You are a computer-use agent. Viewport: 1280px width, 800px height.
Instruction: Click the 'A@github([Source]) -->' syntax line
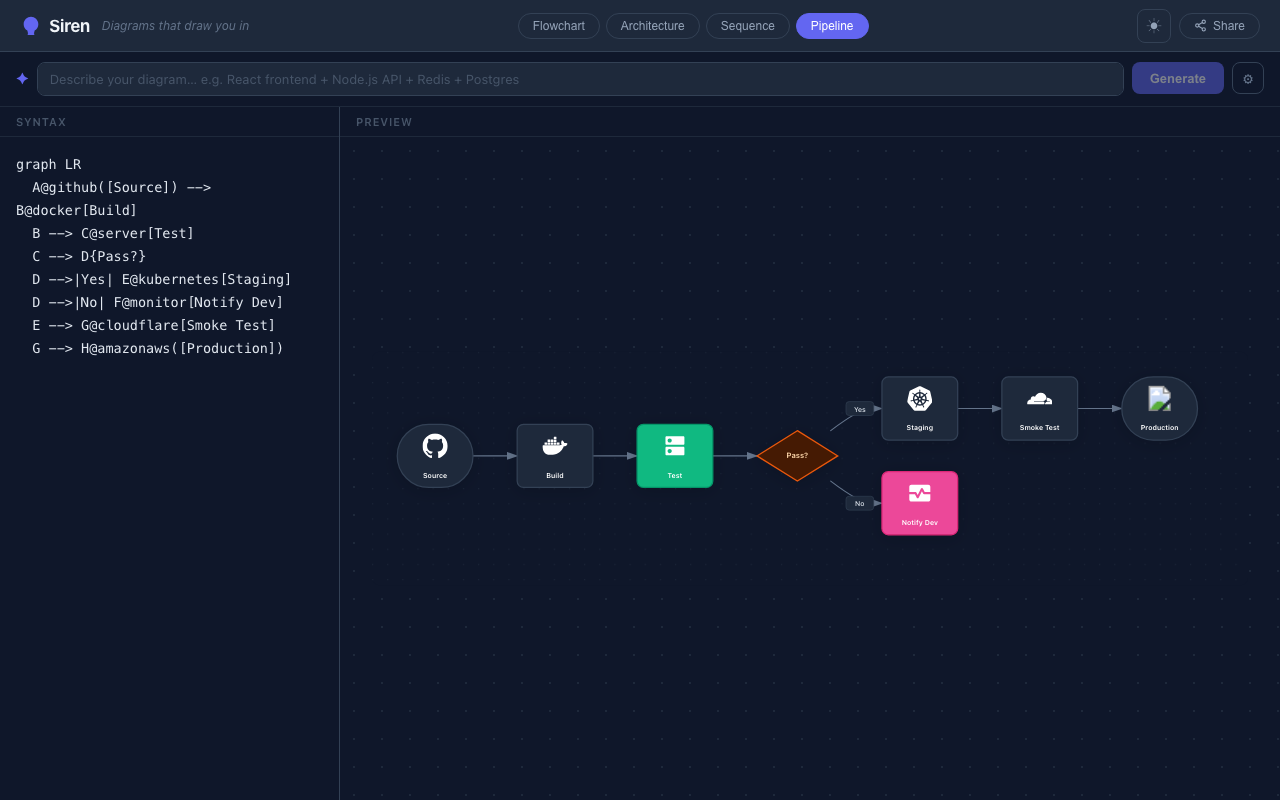click(x=121, y=187)
